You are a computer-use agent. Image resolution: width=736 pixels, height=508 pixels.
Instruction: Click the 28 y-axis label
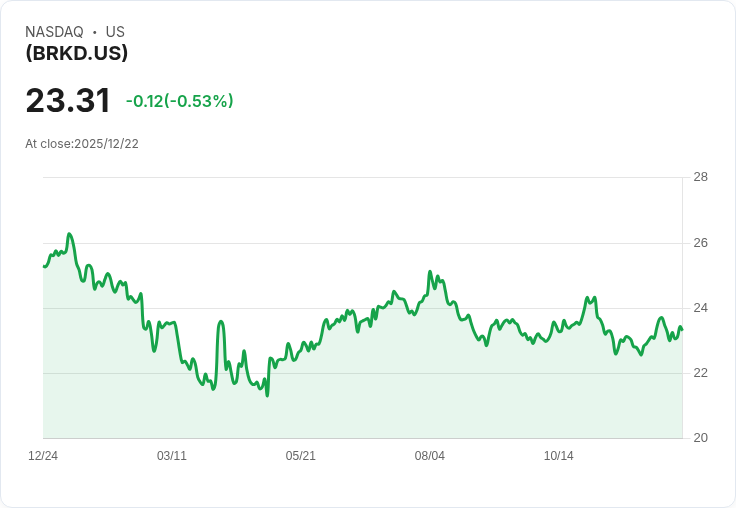[x=700, y=178]
